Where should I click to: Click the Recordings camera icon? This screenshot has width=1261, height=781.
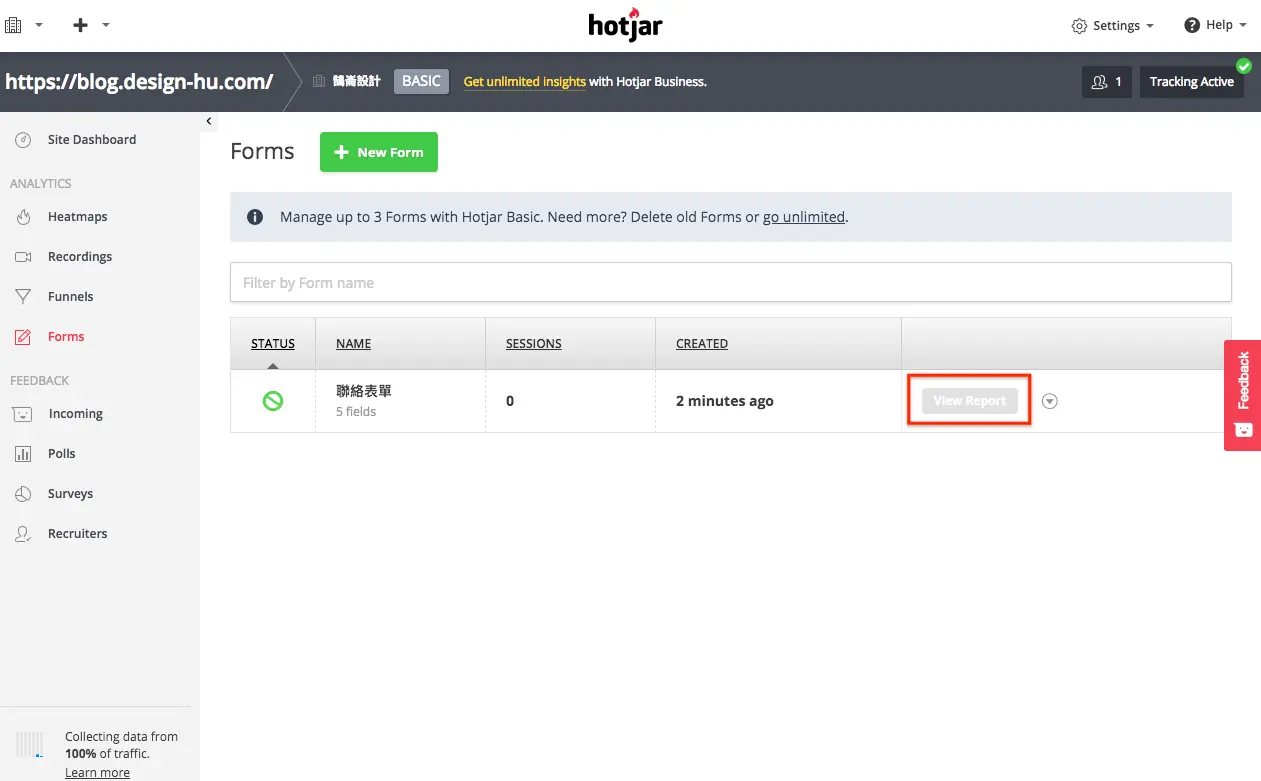(x=23, y=257)
